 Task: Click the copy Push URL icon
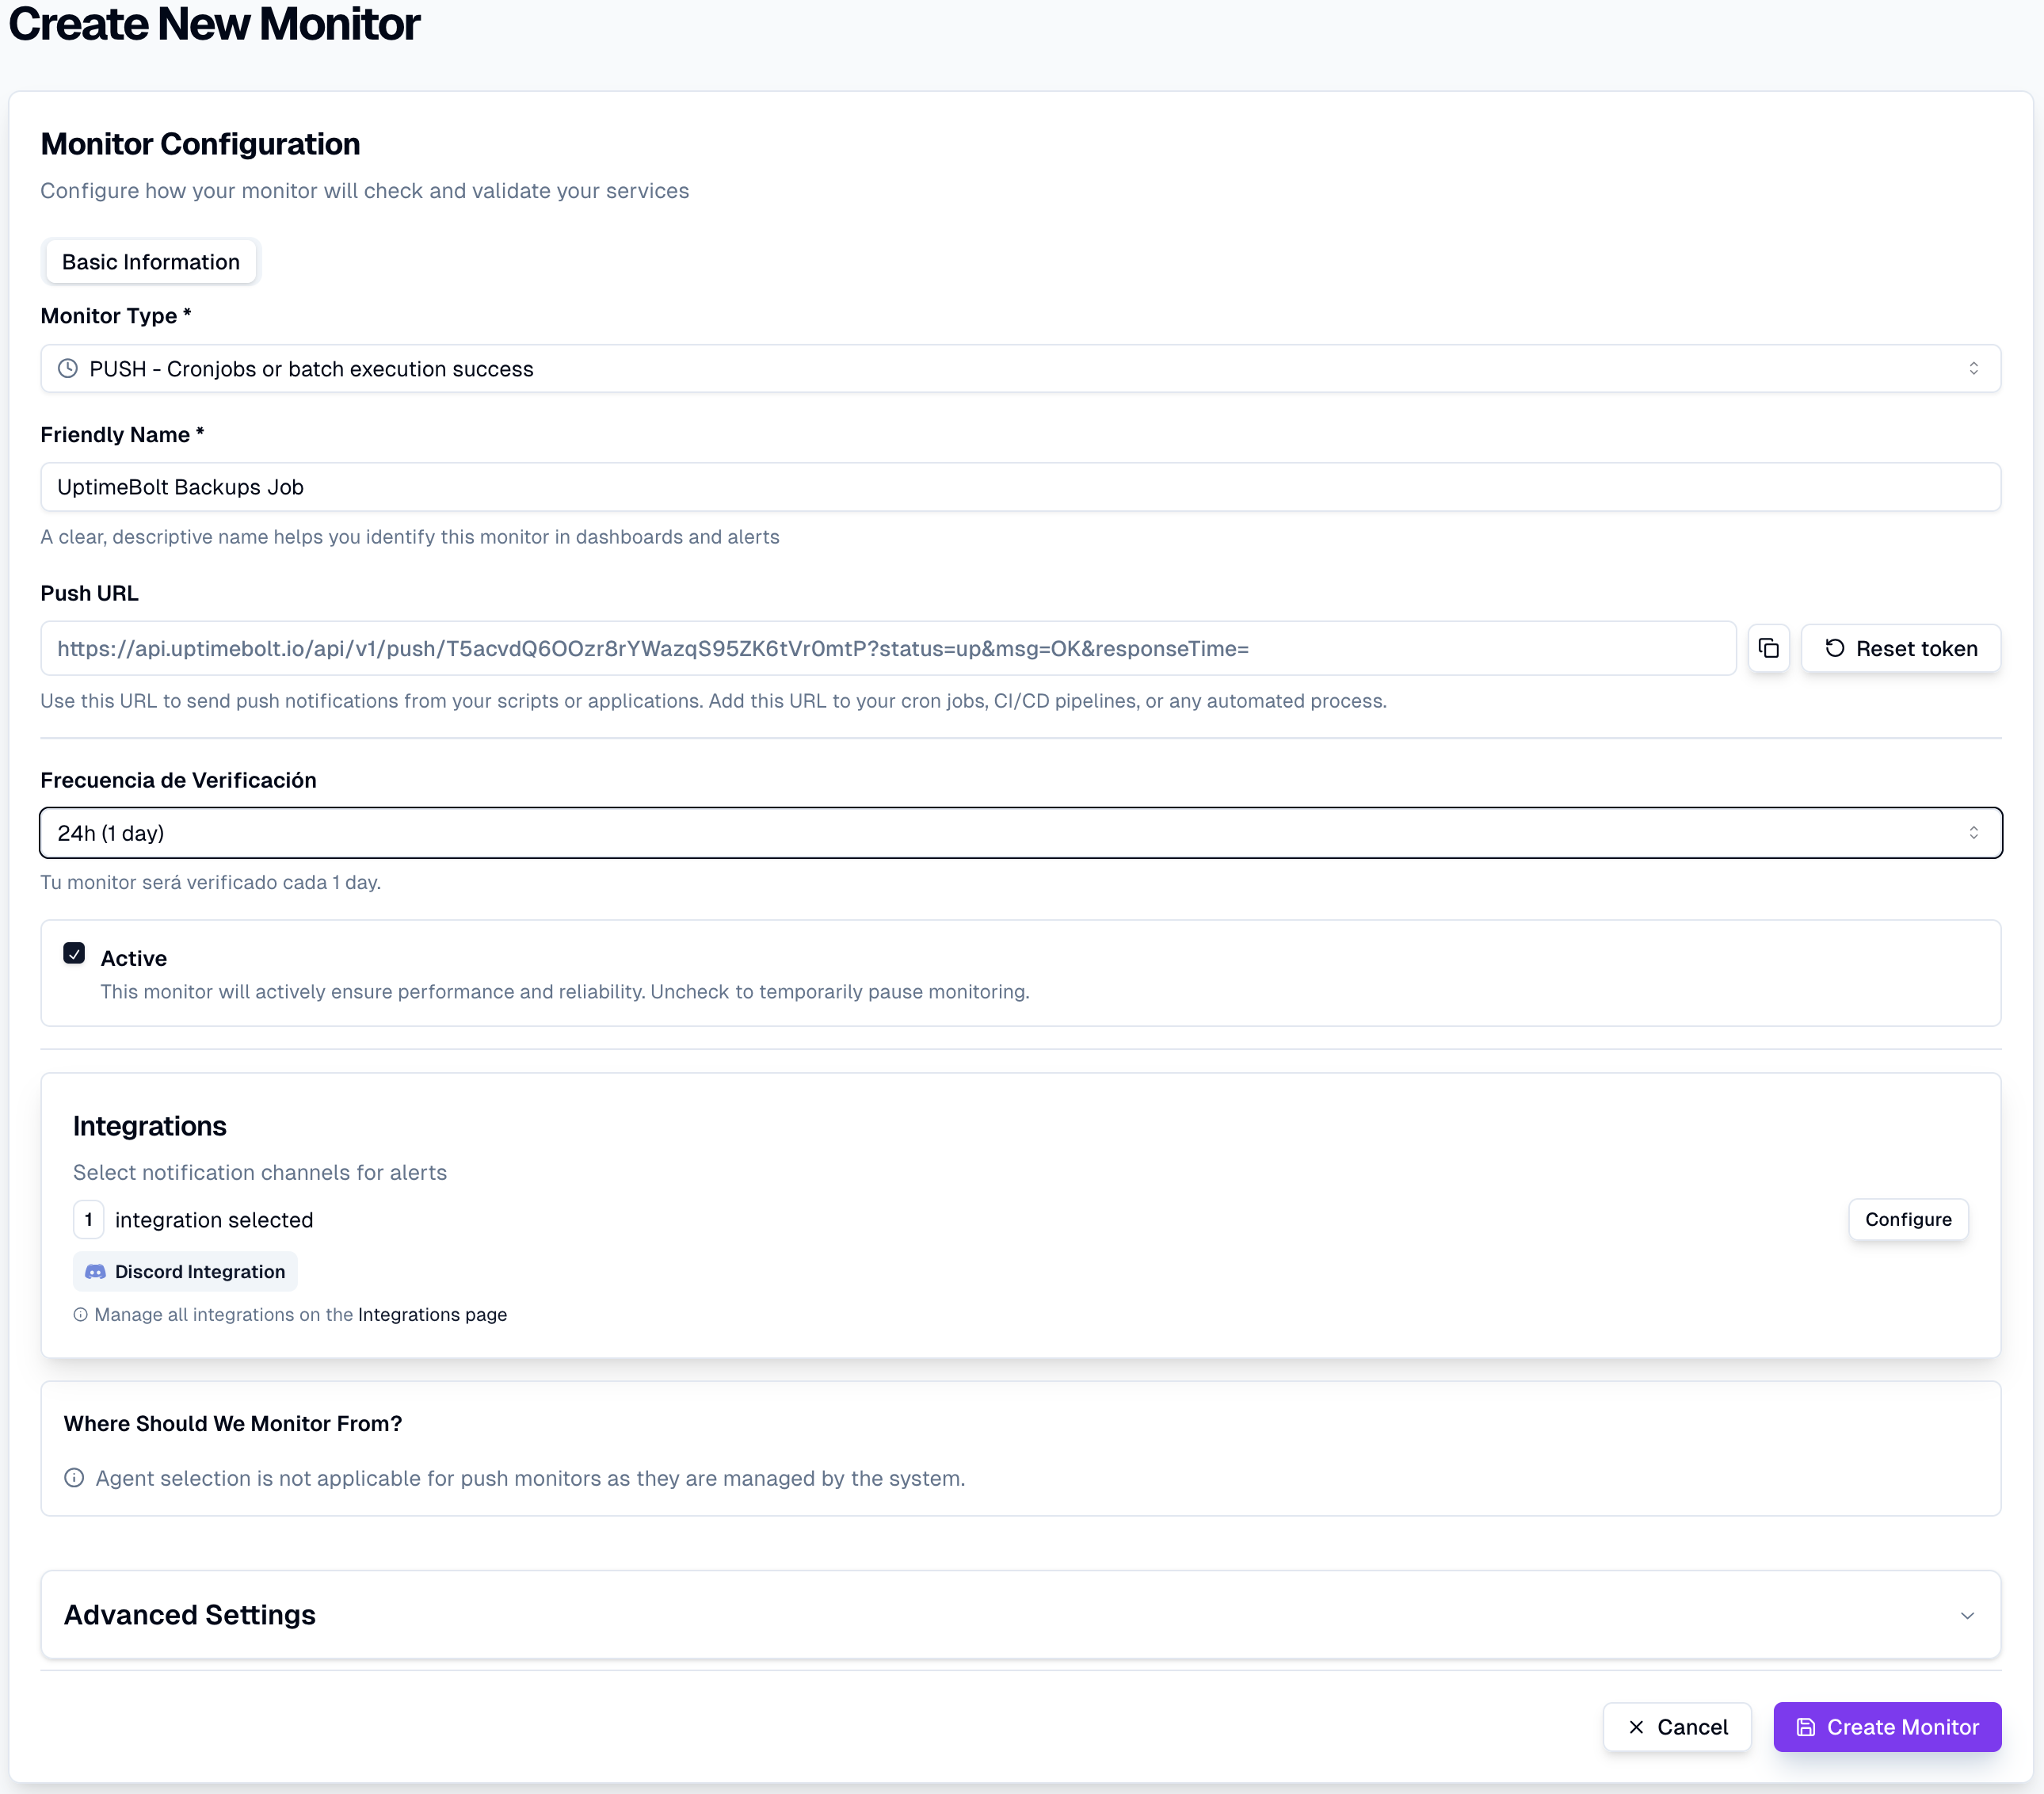tap(1768, 648)
